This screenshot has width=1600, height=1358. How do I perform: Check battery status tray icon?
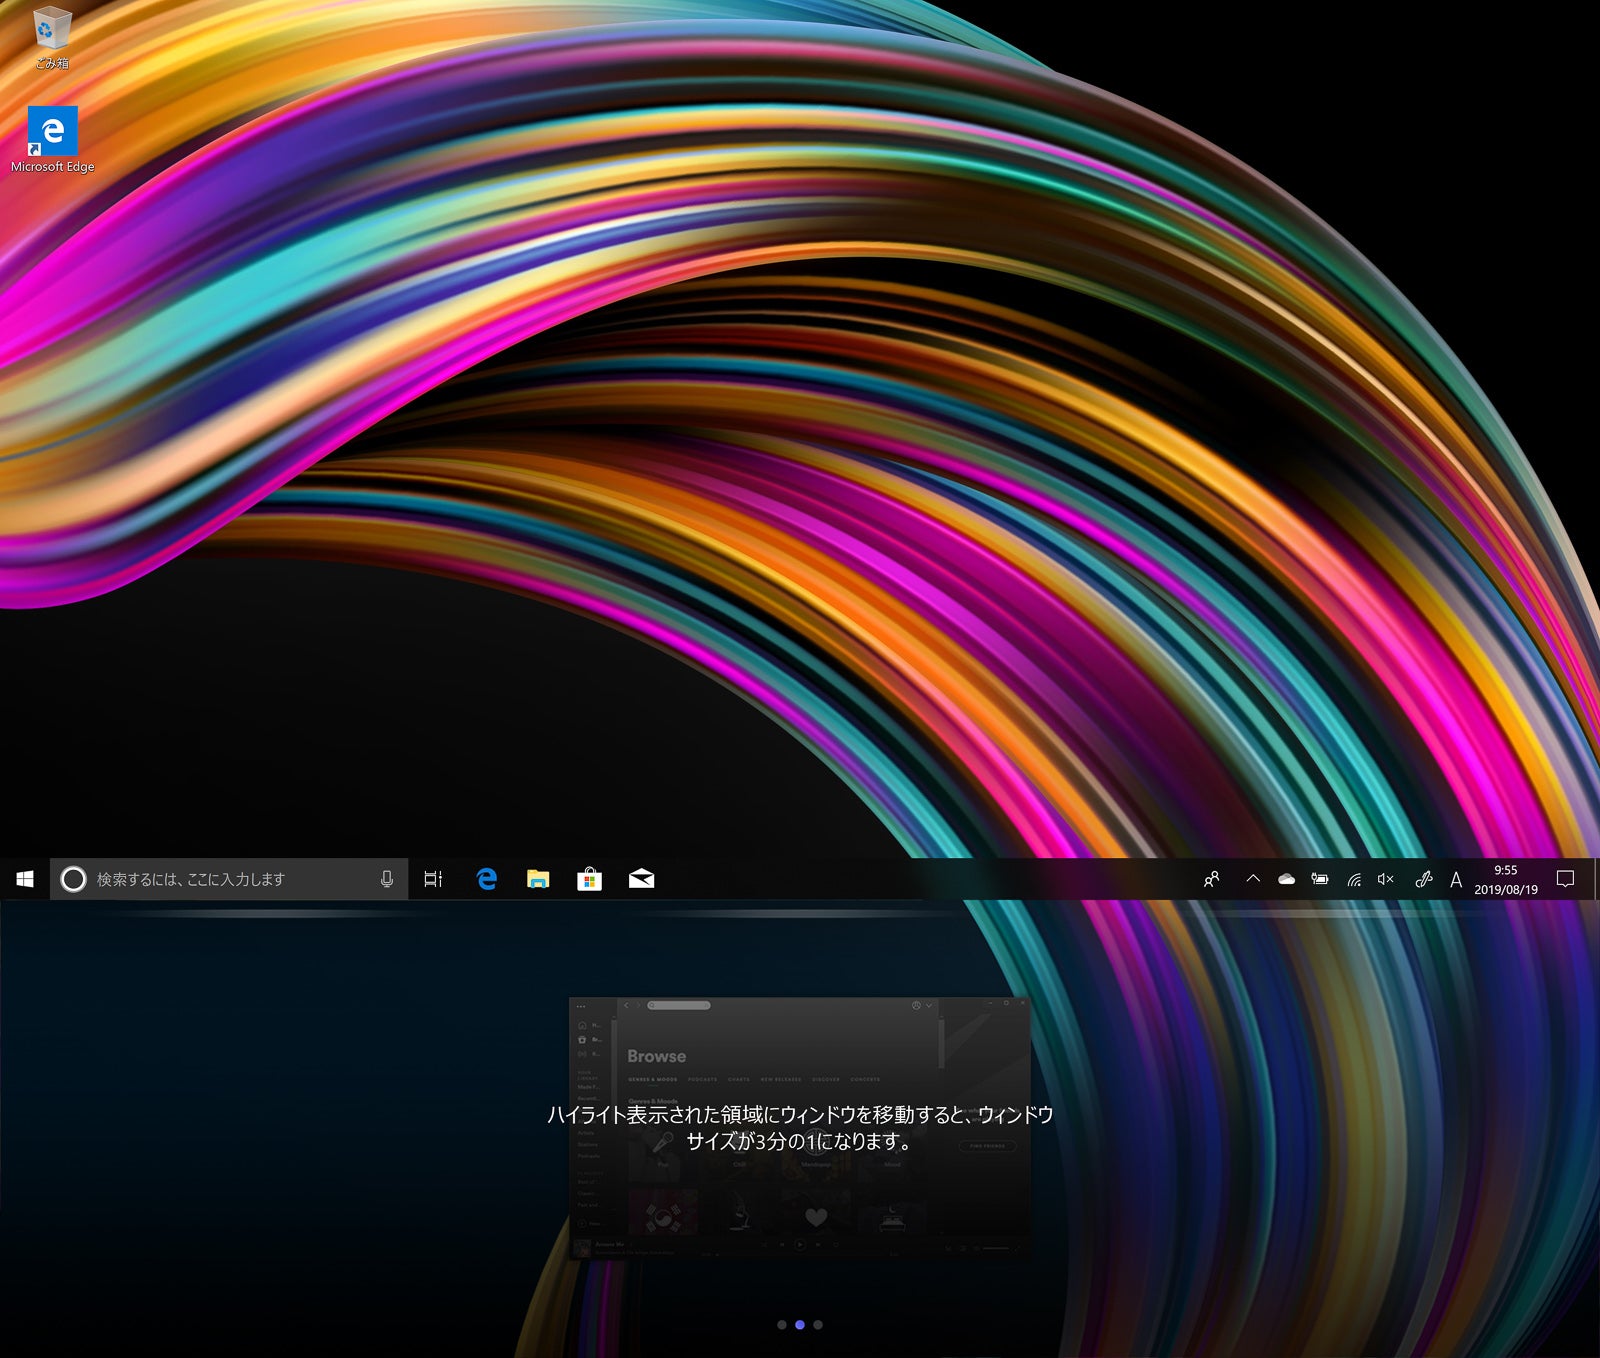pyautogui.click(x=1320, y=879)
